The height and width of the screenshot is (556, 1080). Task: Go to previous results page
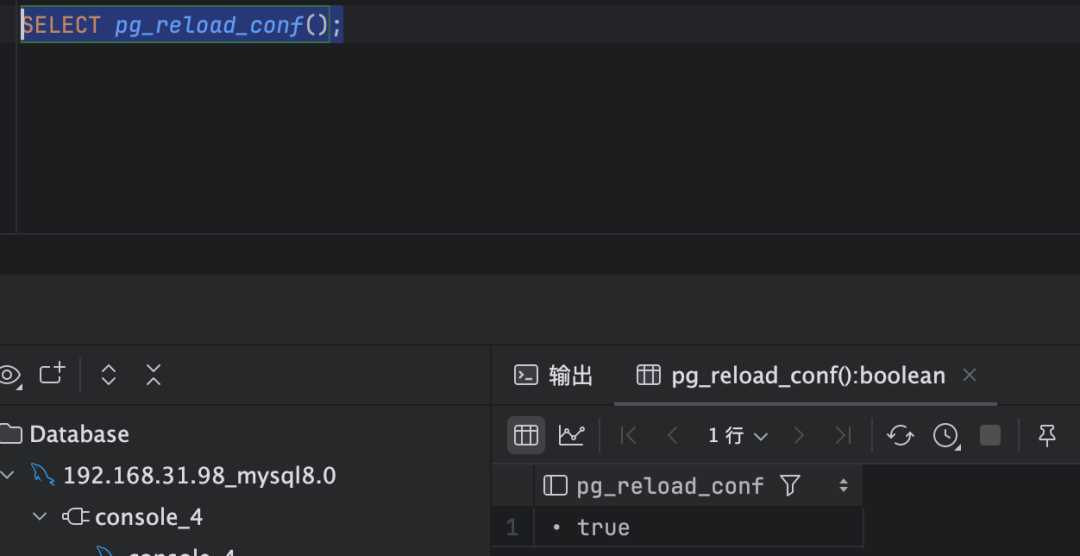[672, 435]
